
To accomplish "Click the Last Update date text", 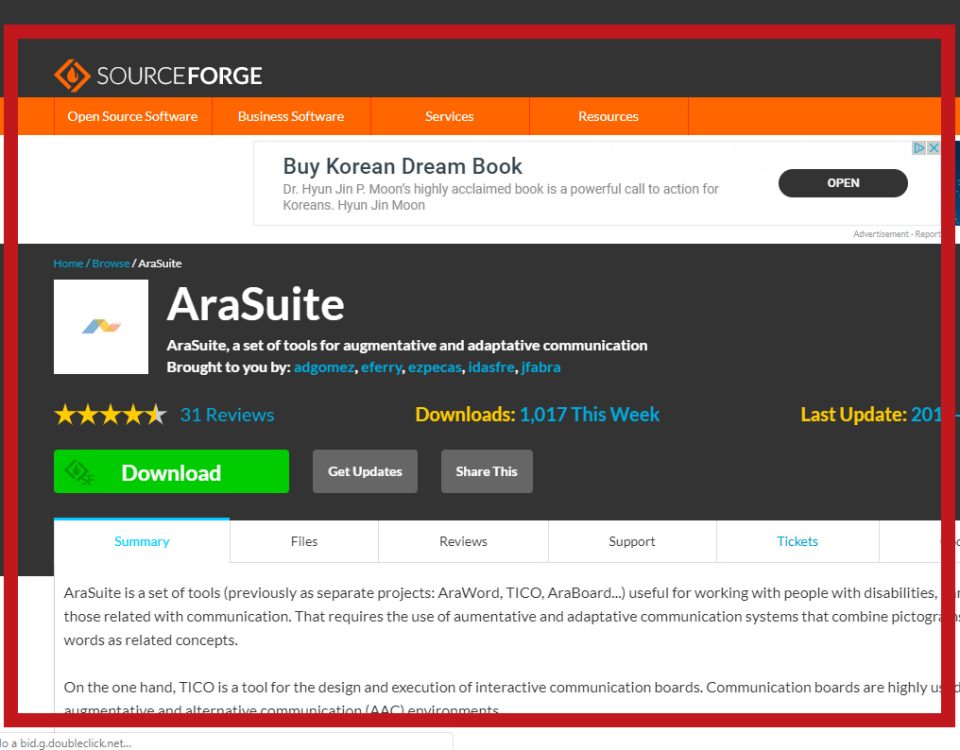I will pos(871,414).
